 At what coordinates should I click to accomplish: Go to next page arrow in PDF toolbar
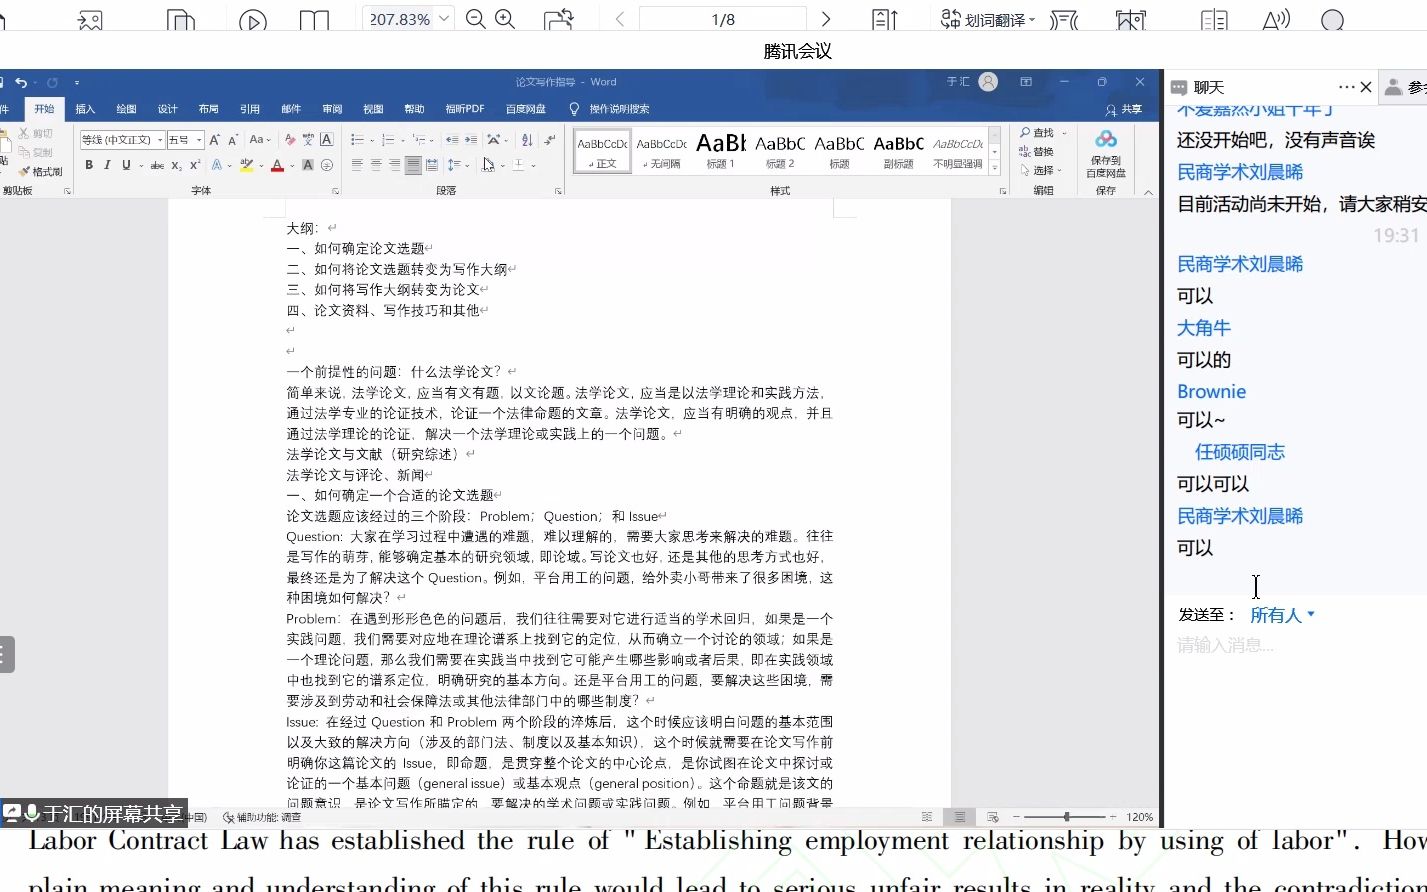[x=826, y=19]
